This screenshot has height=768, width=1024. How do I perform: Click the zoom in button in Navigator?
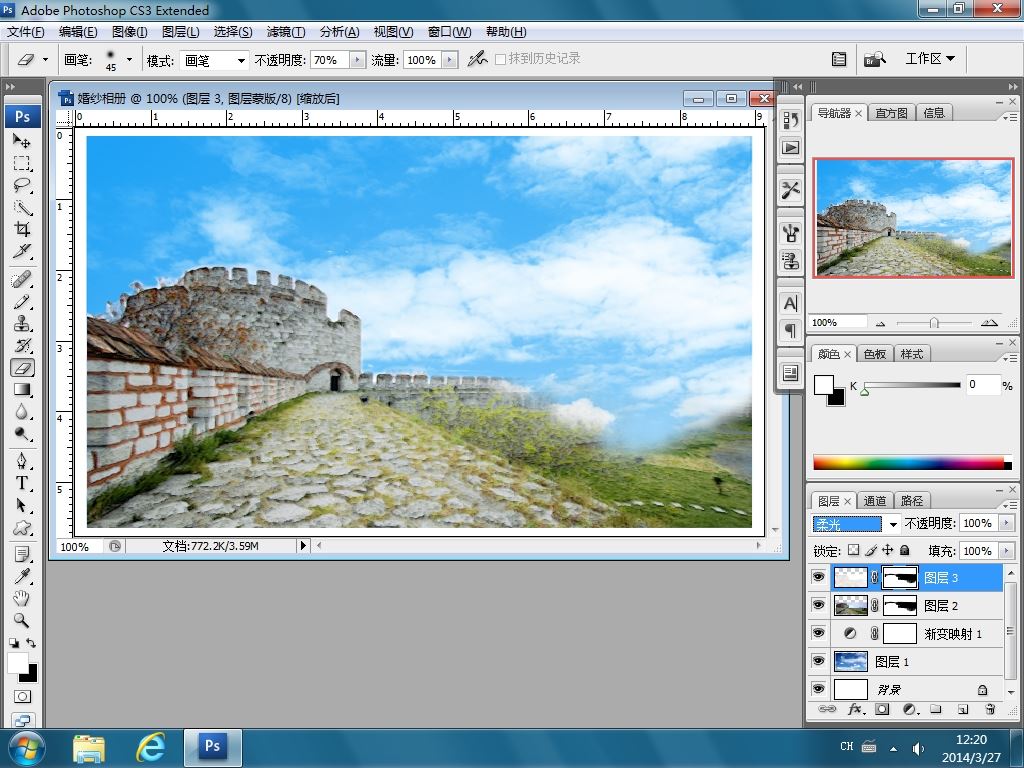pyautogui.click(x=989, y=323)
